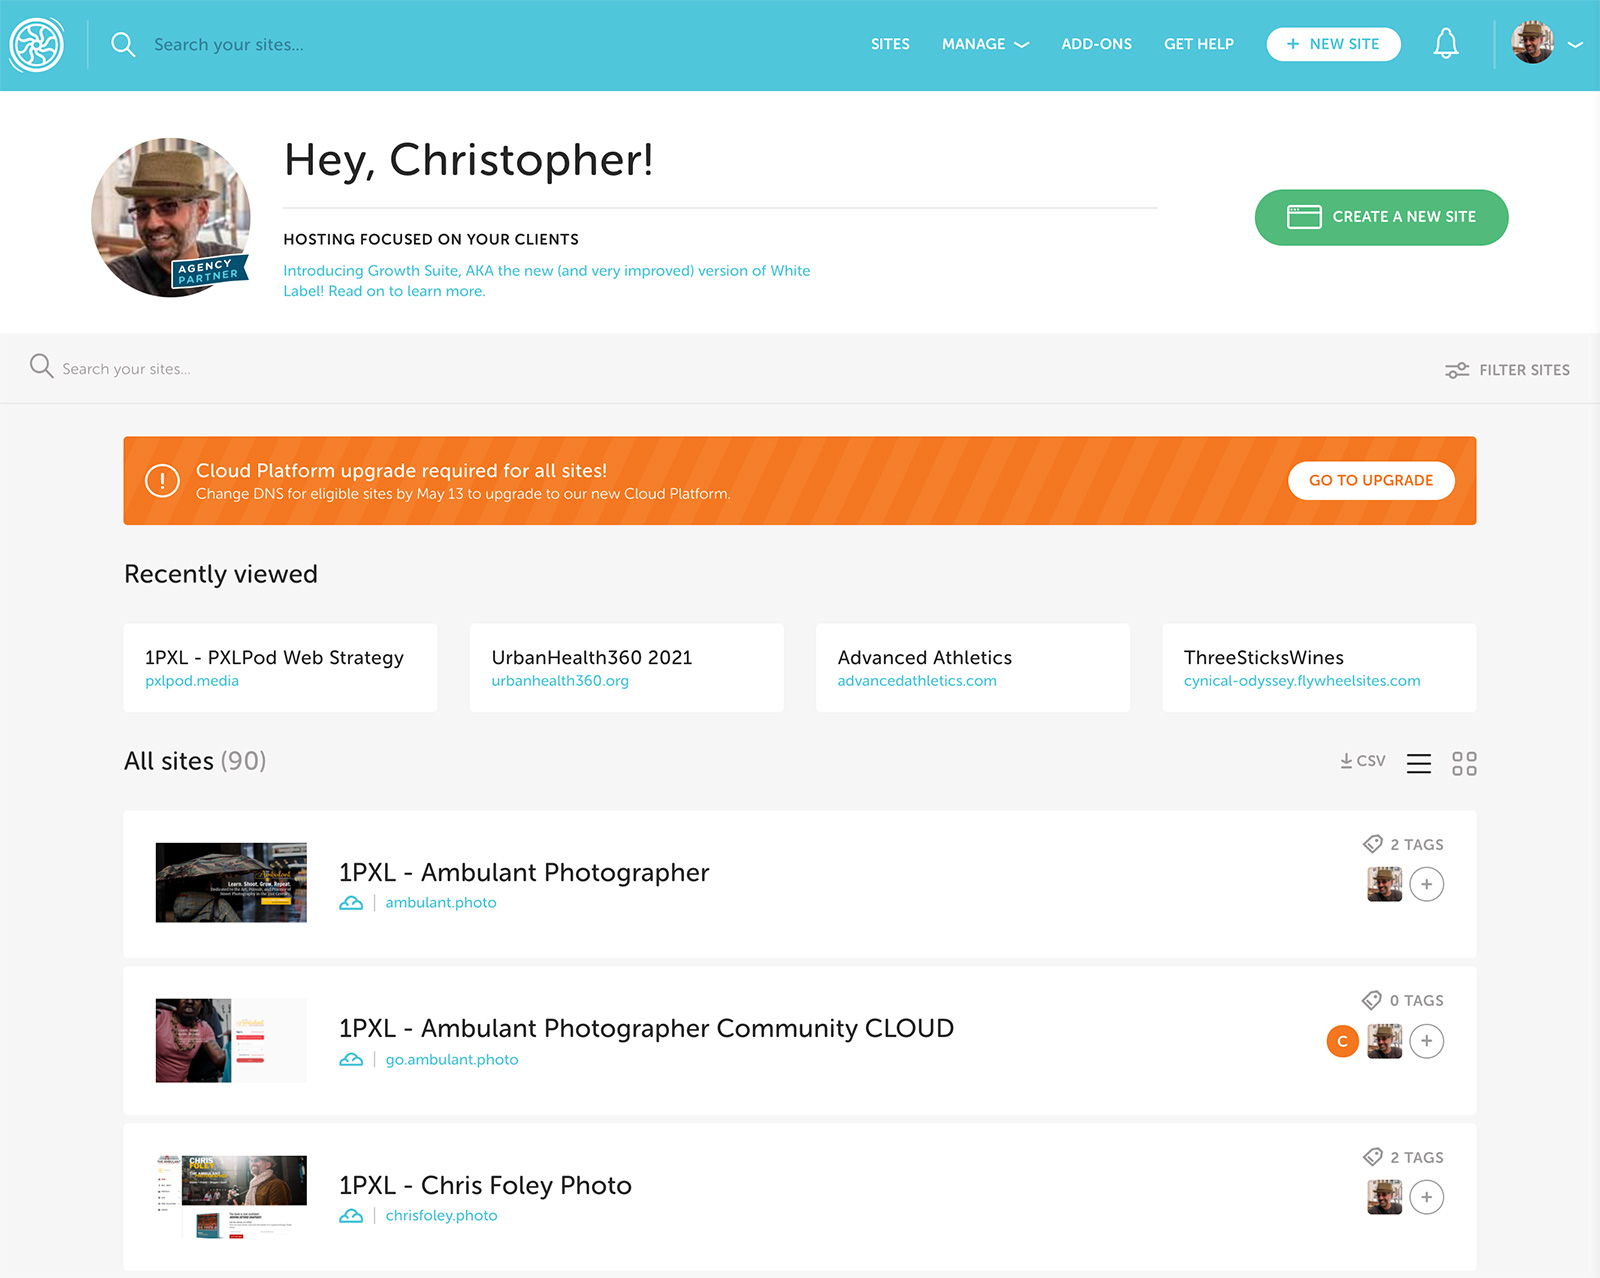Open the Get Help menu item
This screenshot has height=1278, width=1600.
pos(1198,44)
